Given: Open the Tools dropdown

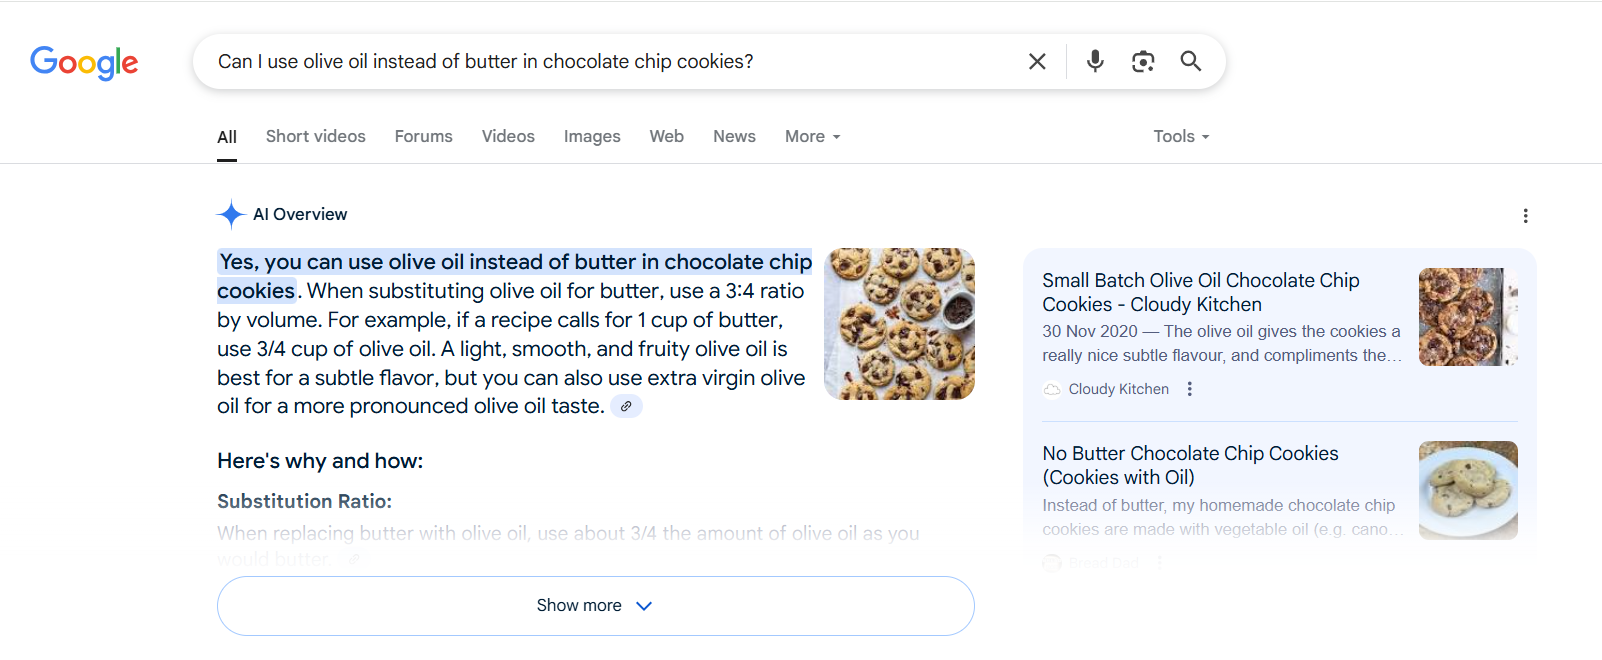Looking at the screenshot, I should pyautogui.click(x=1180, y=136).
